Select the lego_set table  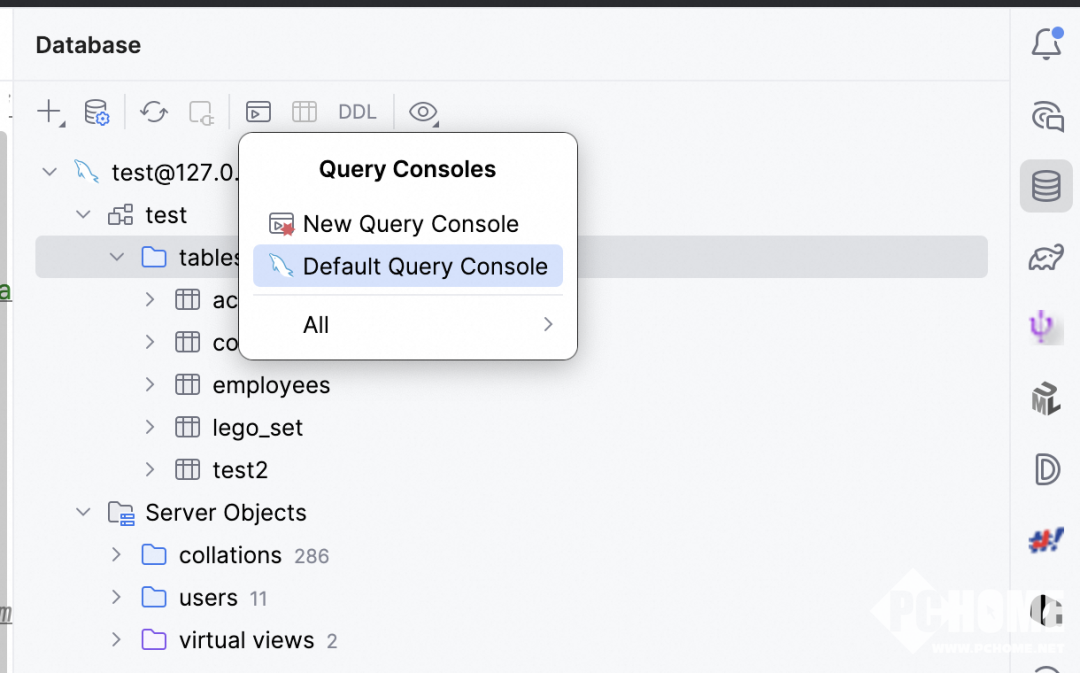pyautogui.click(x=257, y=428)
